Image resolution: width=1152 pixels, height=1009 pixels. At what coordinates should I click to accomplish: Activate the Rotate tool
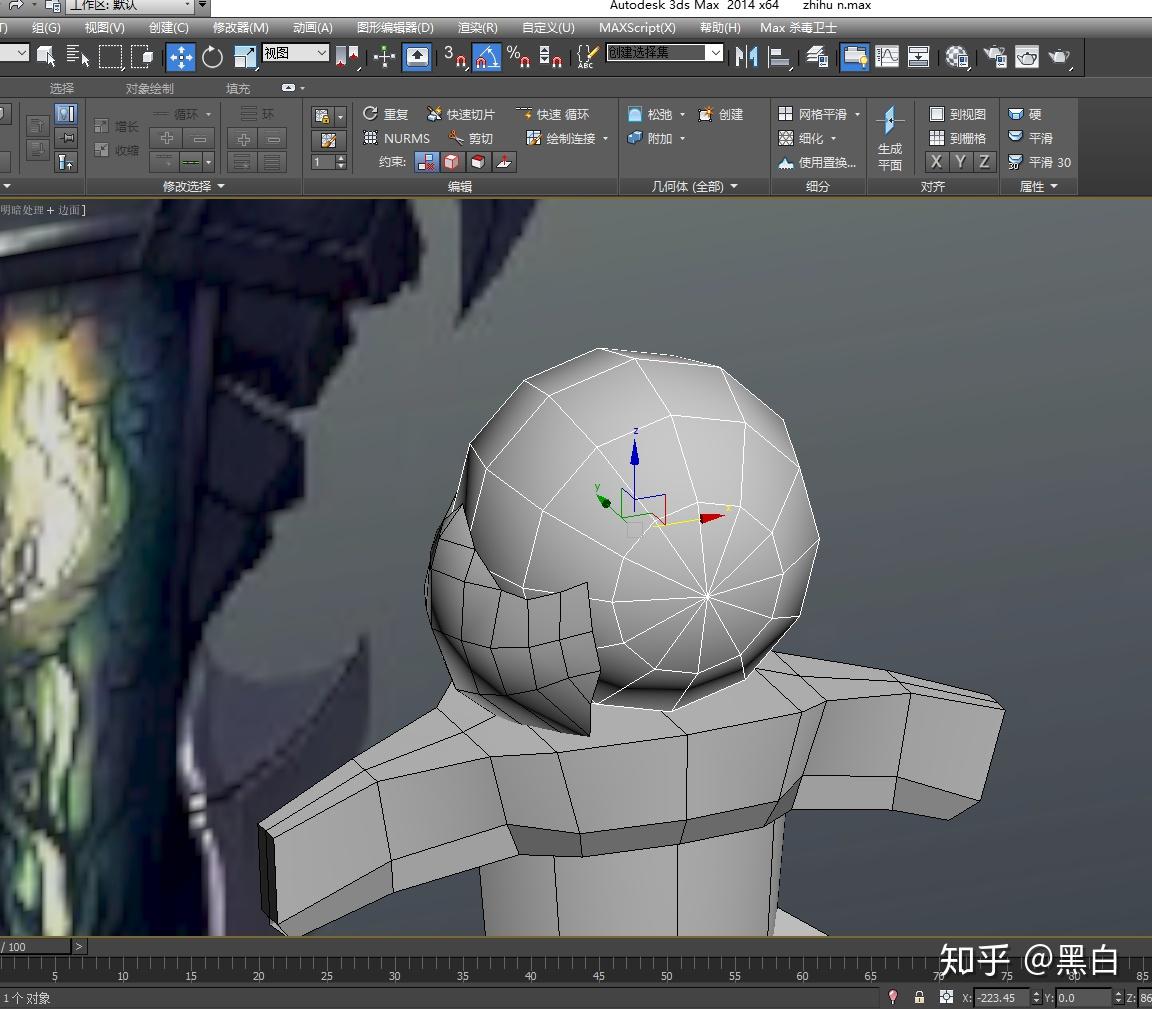(212, 57)
